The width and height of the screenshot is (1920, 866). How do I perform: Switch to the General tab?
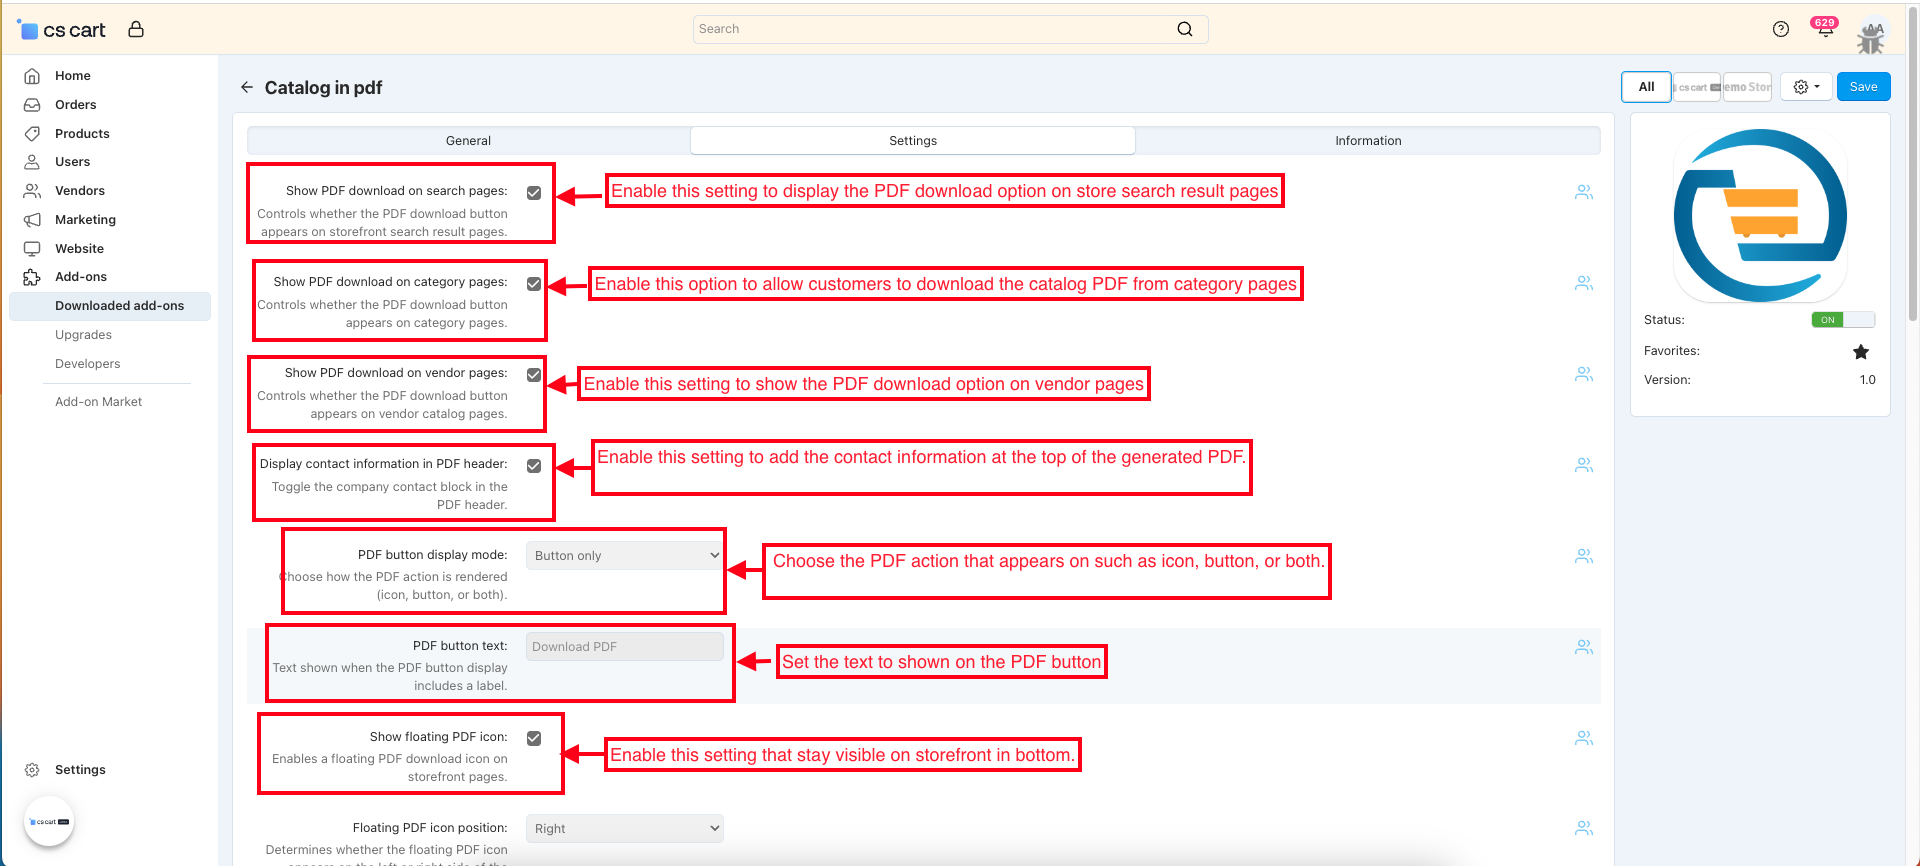468,141
